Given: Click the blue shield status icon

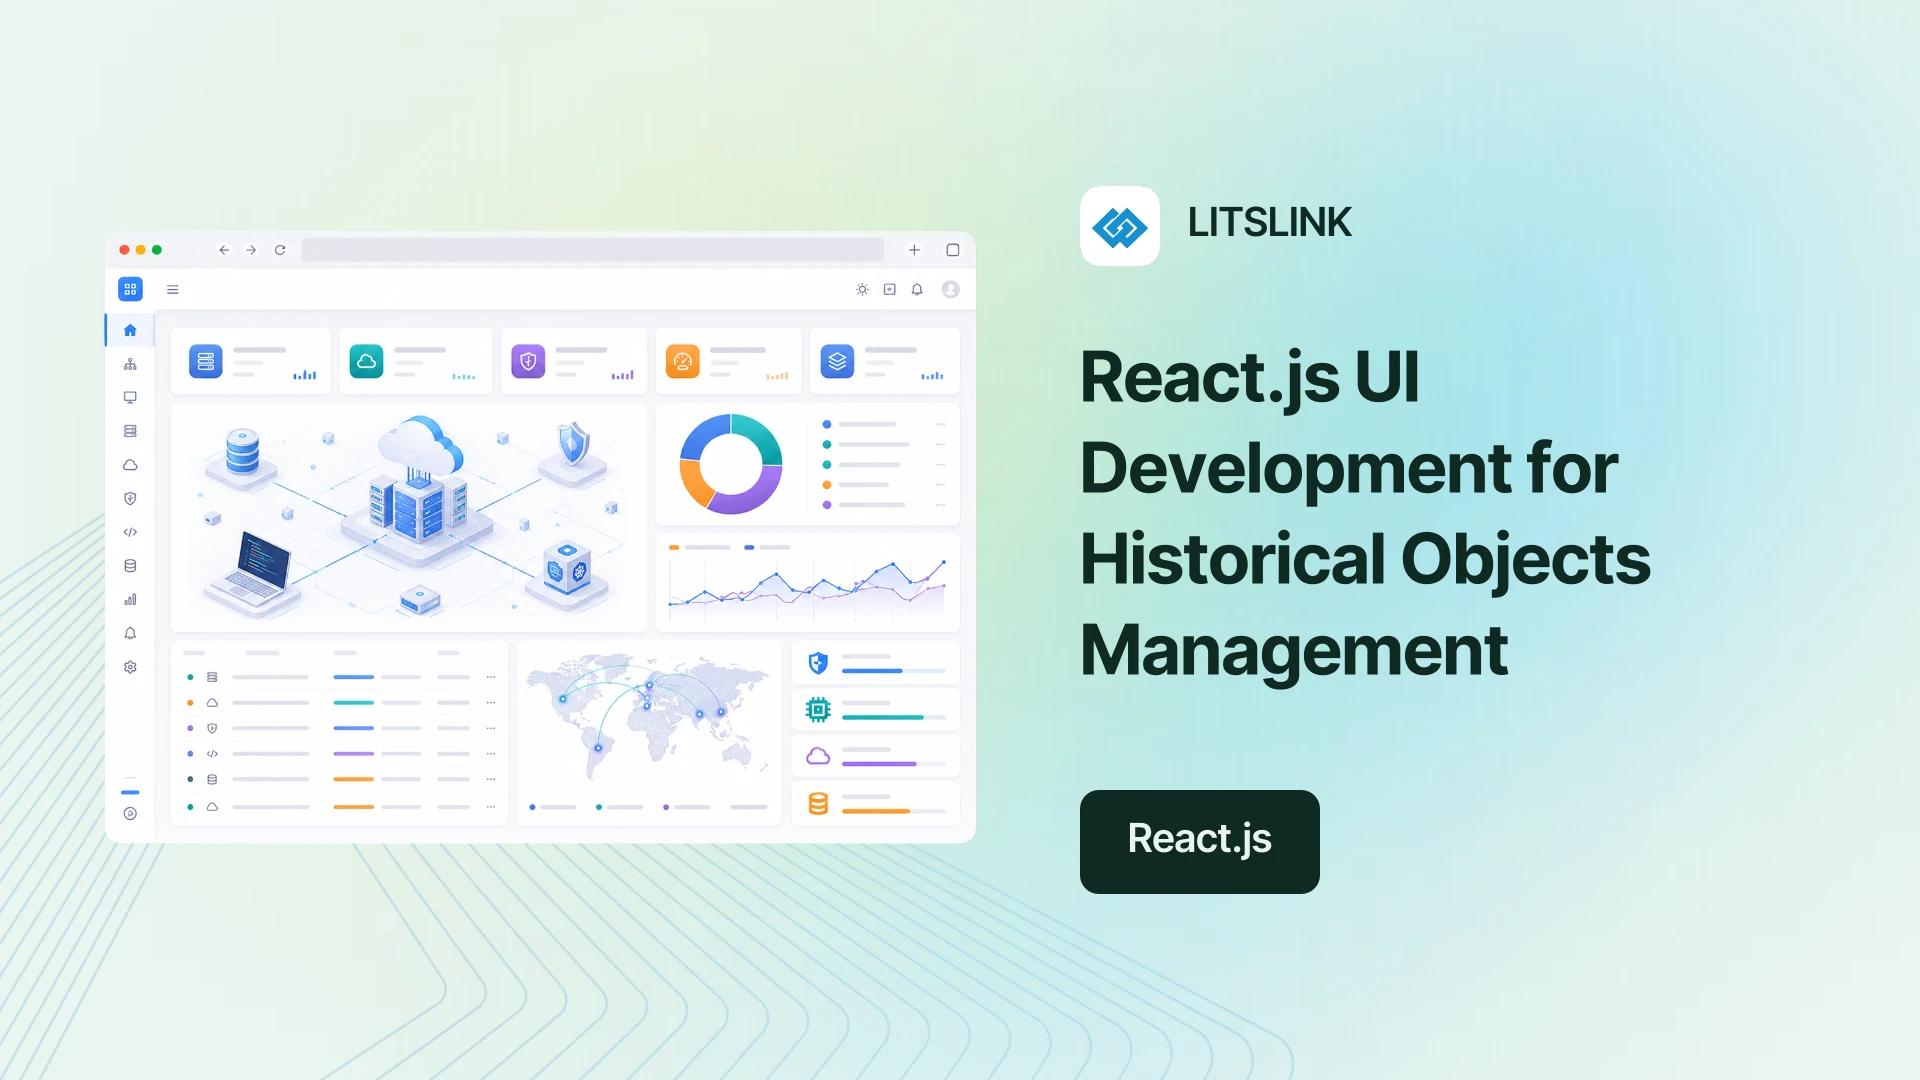Looking at the screenshot, I should pos(818,662).
